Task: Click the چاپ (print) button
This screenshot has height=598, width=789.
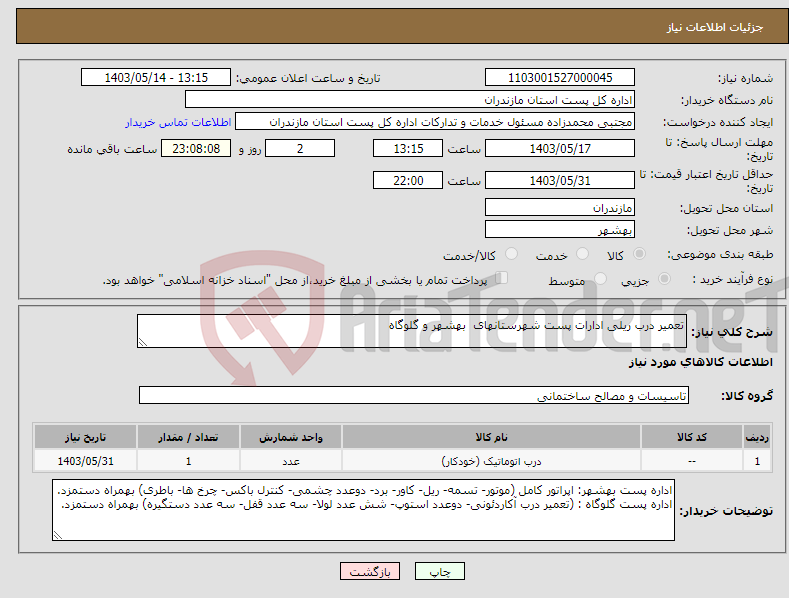Action: tap(439, 571)
